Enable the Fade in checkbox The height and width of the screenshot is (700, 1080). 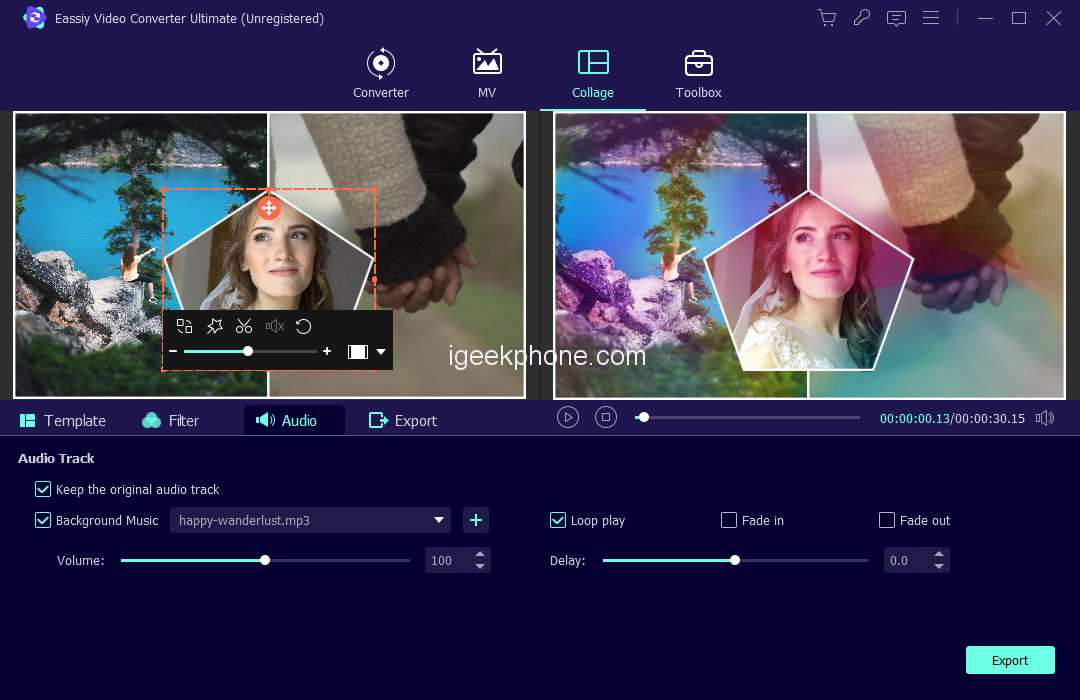pos(729,520)
